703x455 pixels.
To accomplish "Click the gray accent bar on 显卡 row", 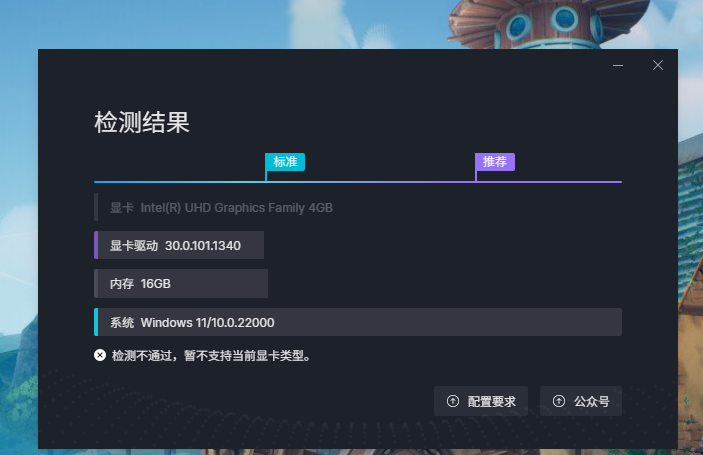I will point(96,208).
